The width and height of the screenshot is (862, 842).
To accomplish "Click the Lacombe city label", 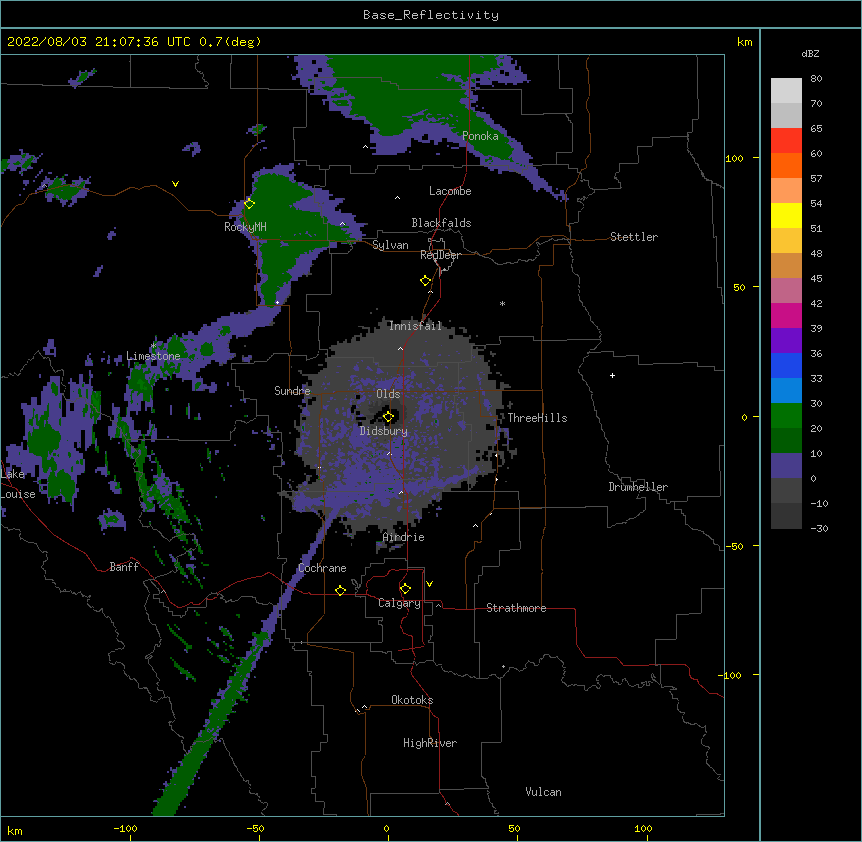I will 450,191.
